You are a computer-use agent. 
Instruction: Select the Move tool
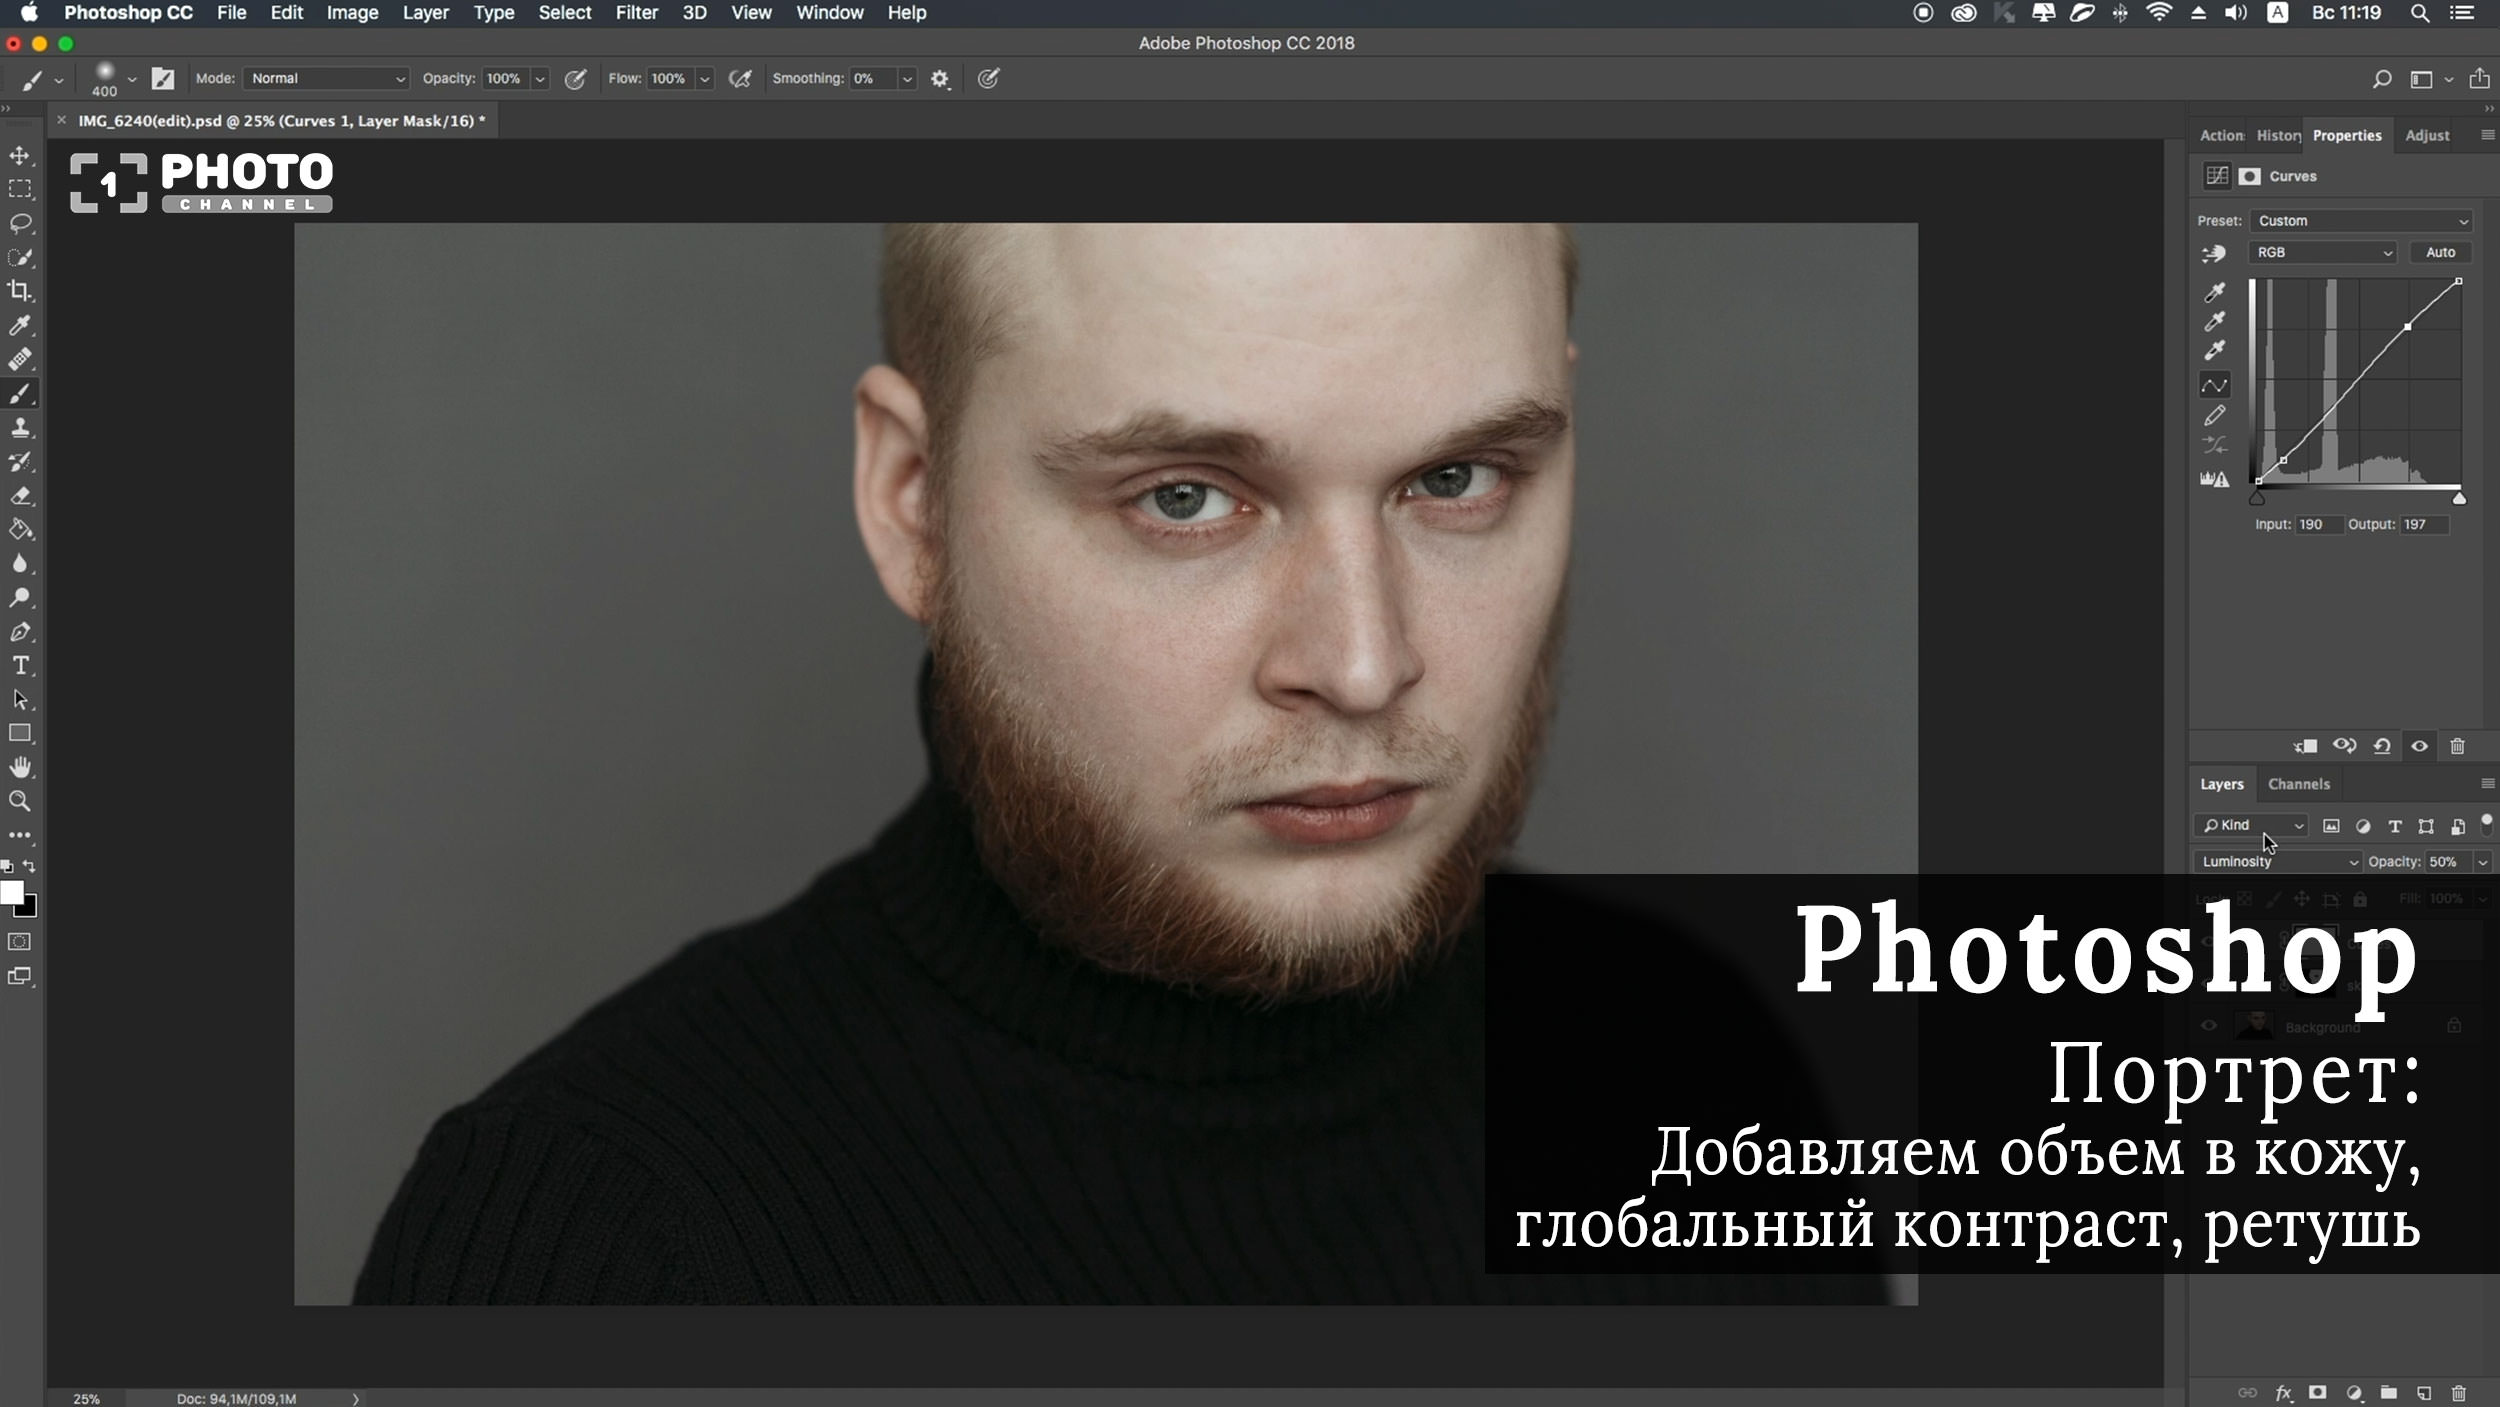pos(20,155)
